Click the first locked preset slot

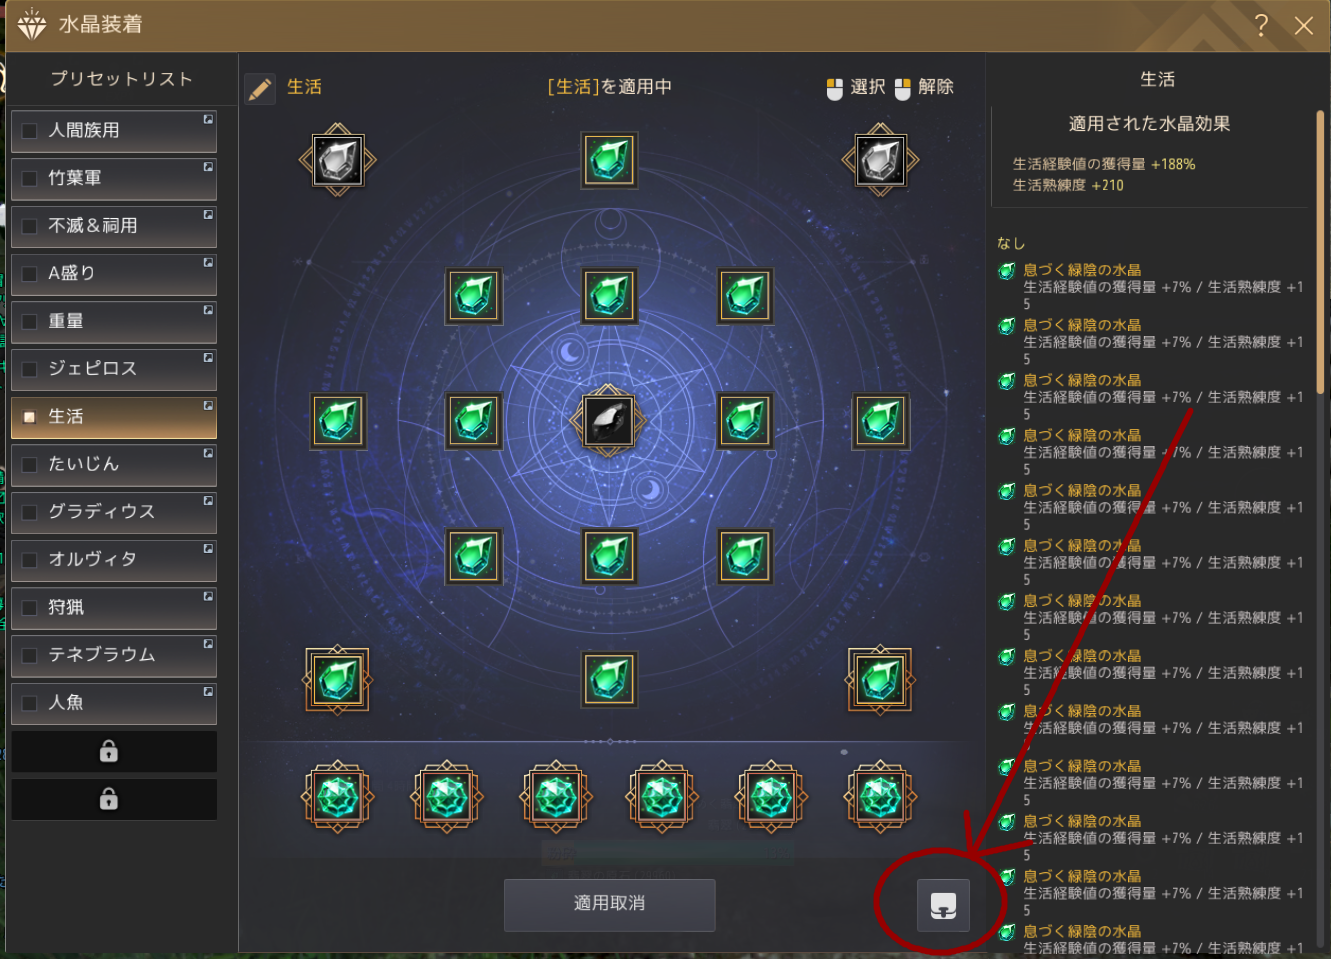(114, 751)
